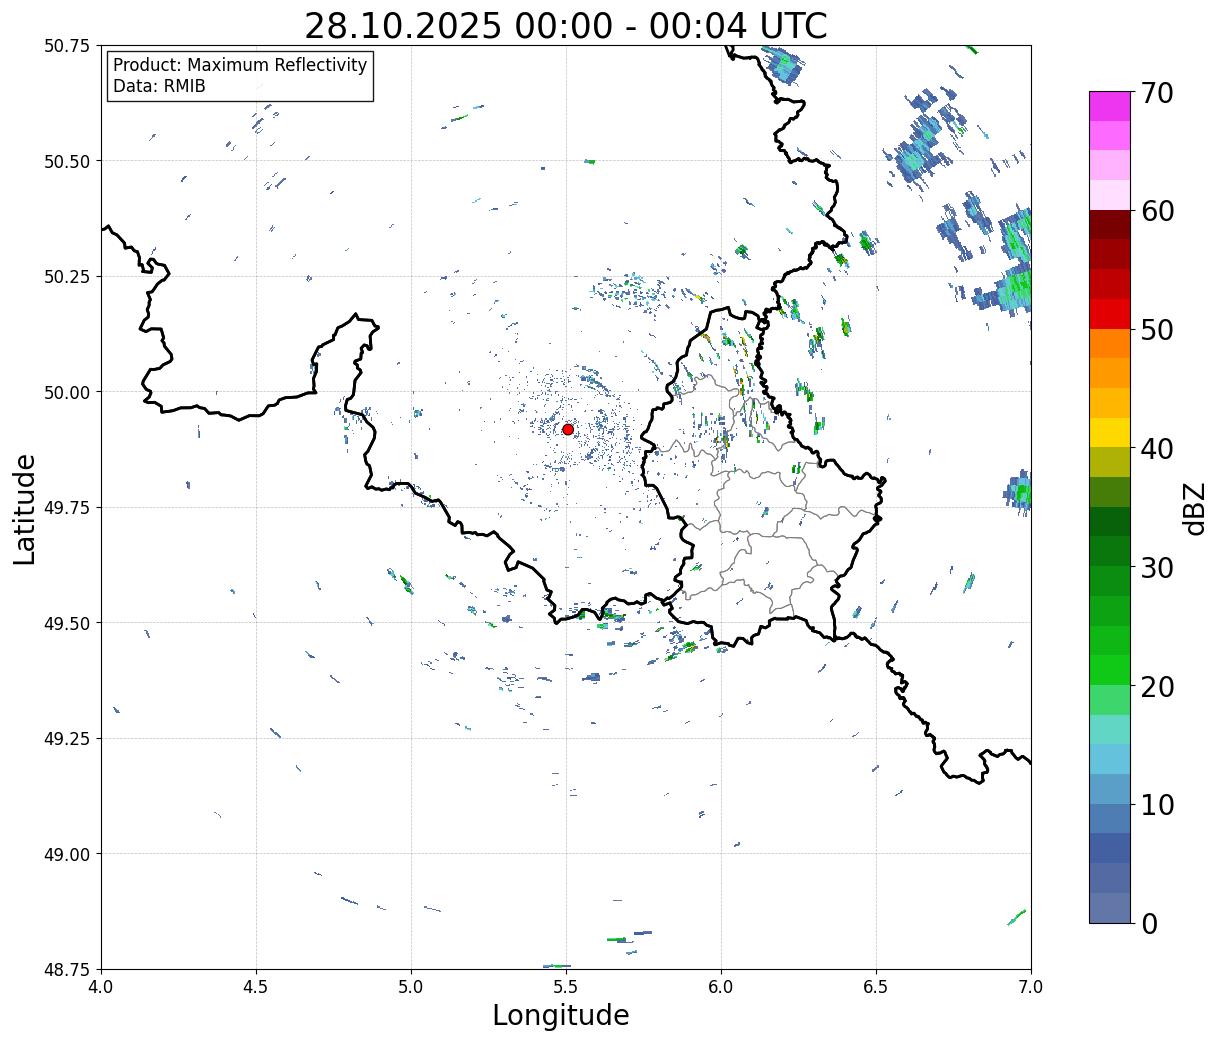Pick the bright red swatch just above 50 dBZ

click(x=1110, y=314)
